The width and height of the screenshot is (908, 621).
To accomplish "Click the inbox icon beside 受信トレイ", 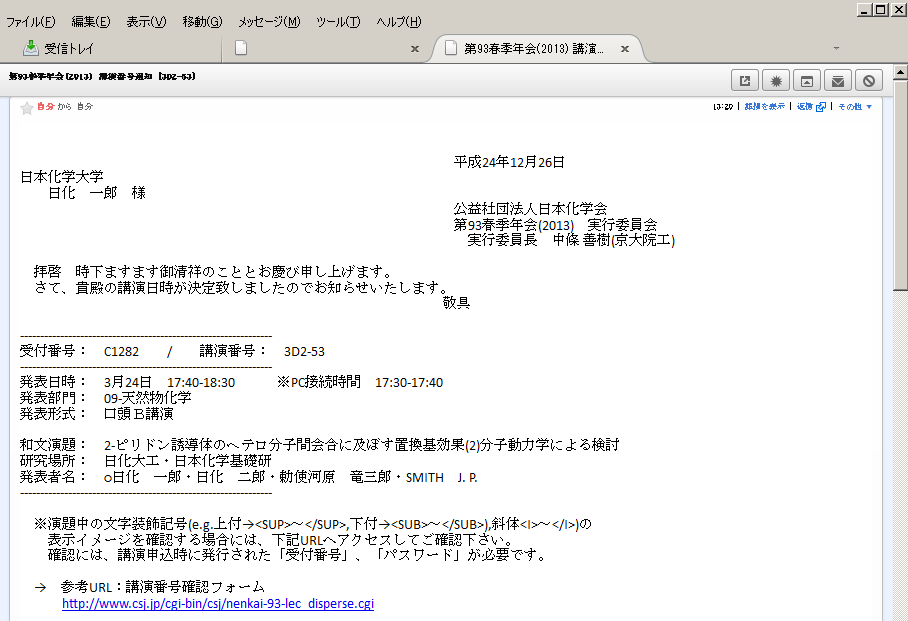I will point(31,47).
